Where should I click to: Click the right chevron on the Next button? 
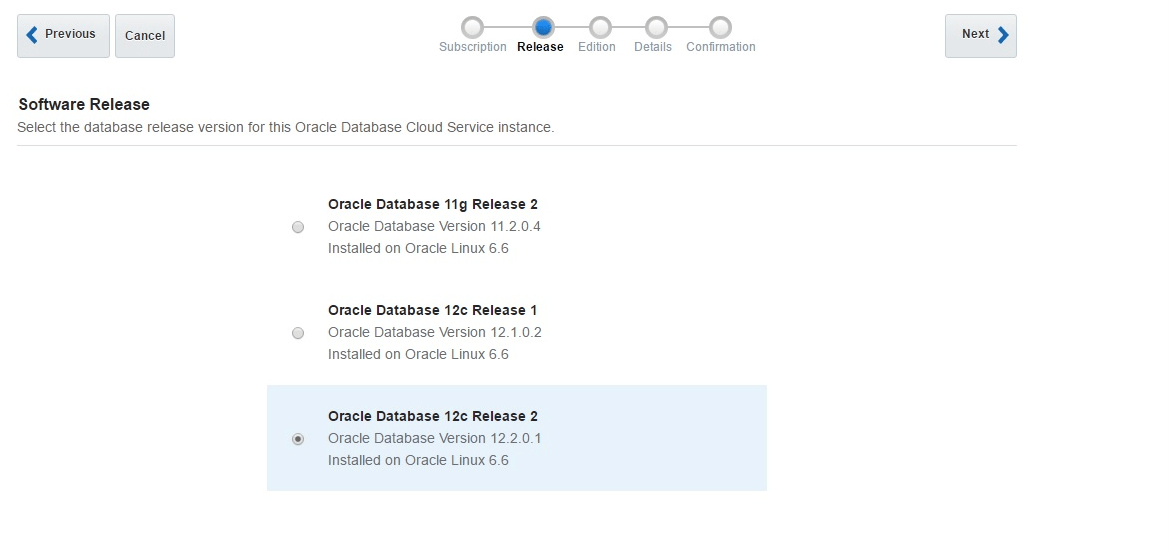pos(1003,35)
